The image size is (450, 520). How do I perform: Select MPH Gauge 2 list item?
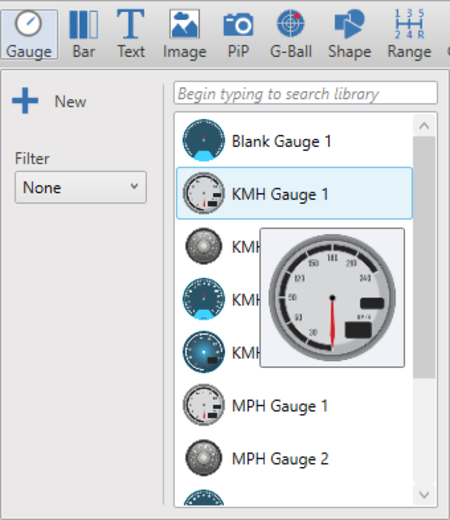coord(294,458)
